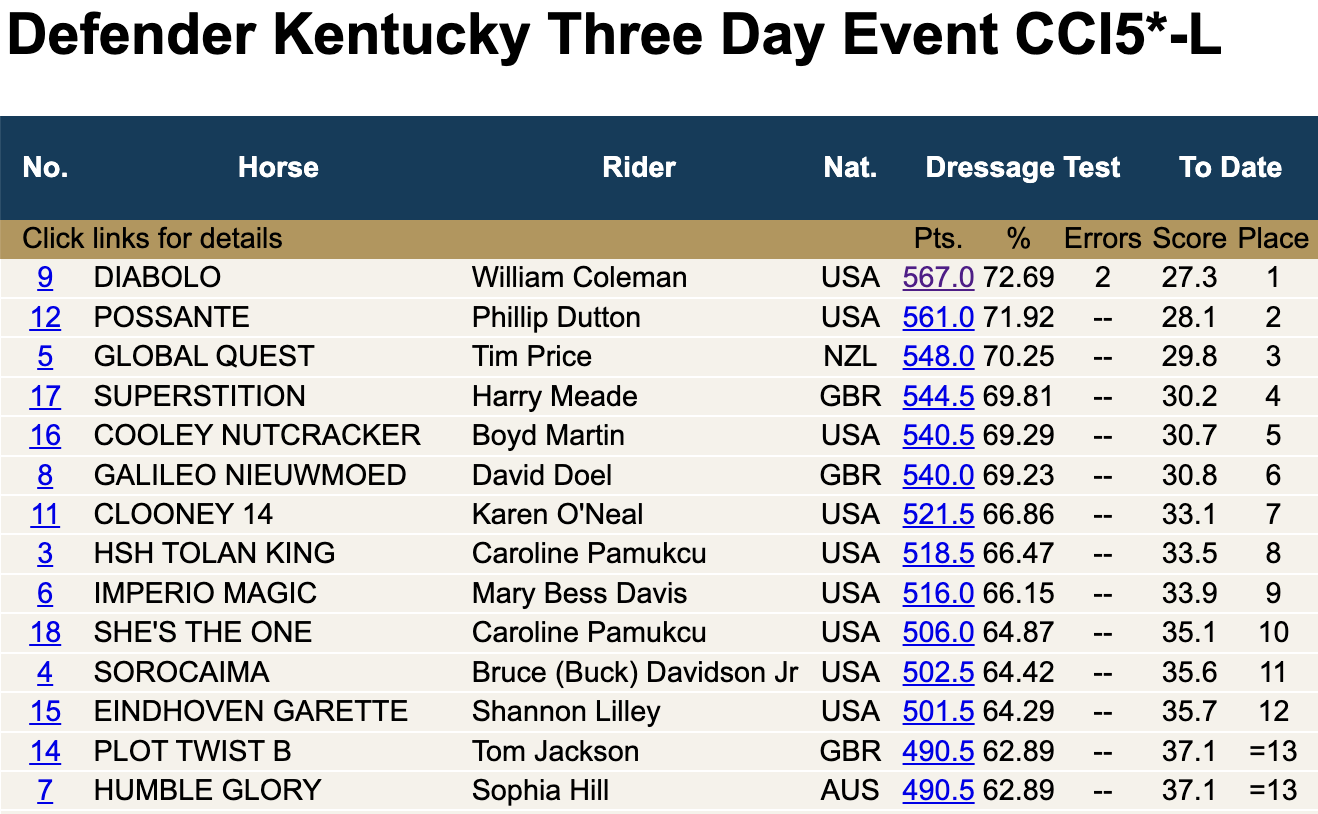The image size is (1318, 814).
Task: Open entry number 14 PLOT TWIST B
Action: (x=45, y=751)
